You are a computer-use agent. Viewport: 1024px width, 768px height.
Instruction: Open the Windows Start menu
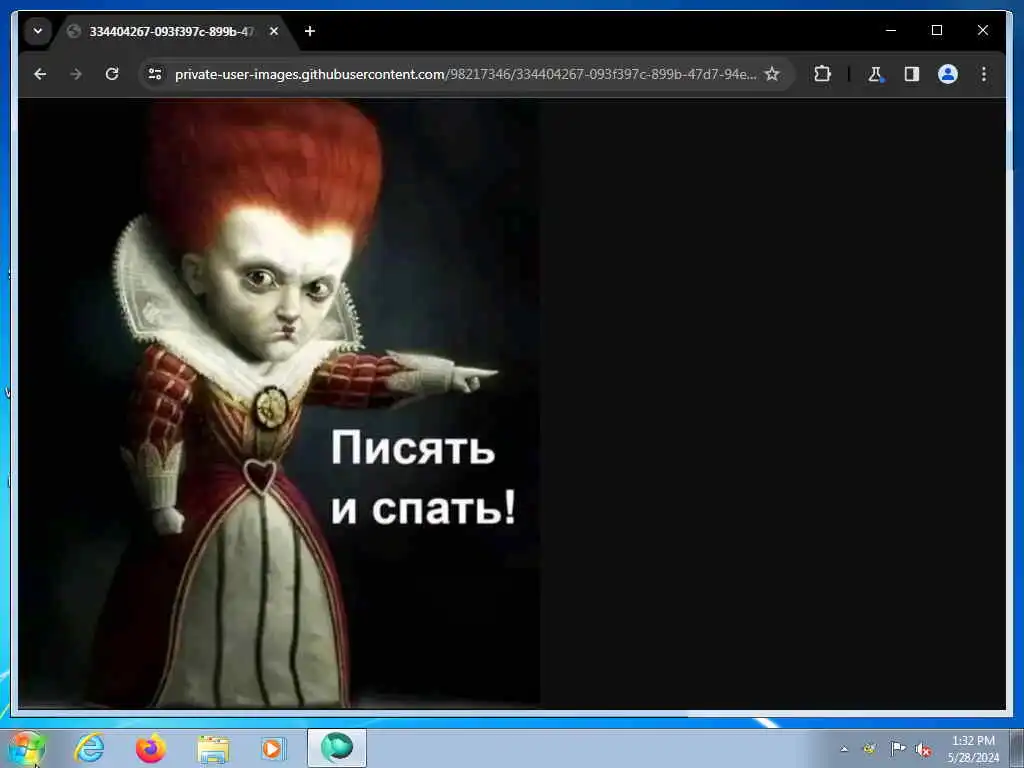(27, 748)
